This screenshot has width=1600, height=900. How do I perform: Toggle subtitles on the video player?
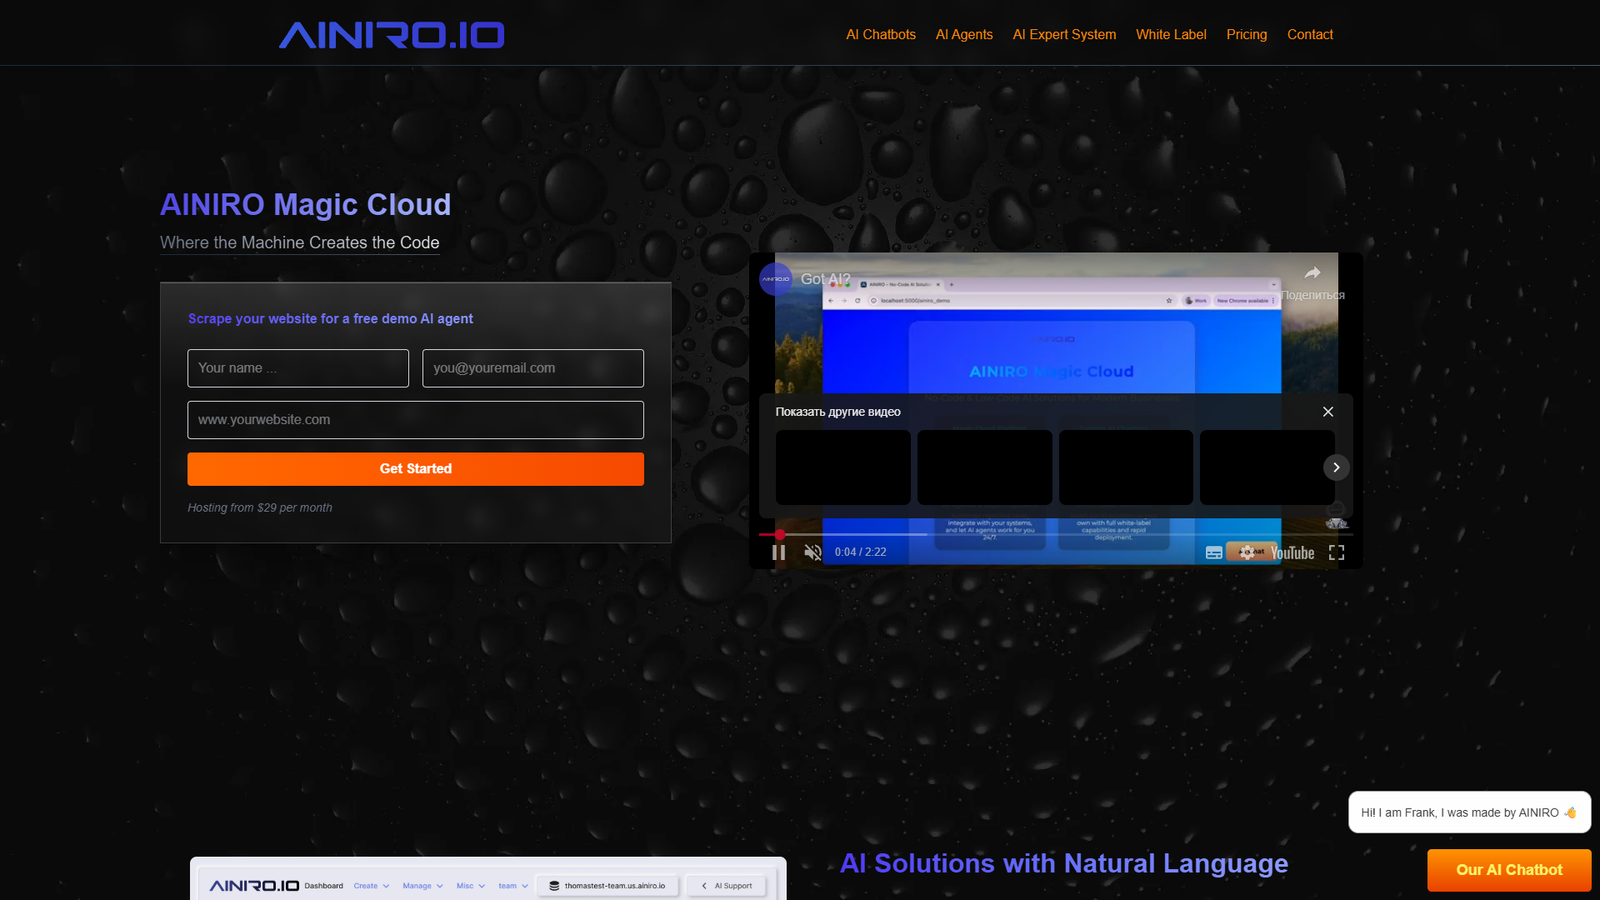pos(1214,552)
